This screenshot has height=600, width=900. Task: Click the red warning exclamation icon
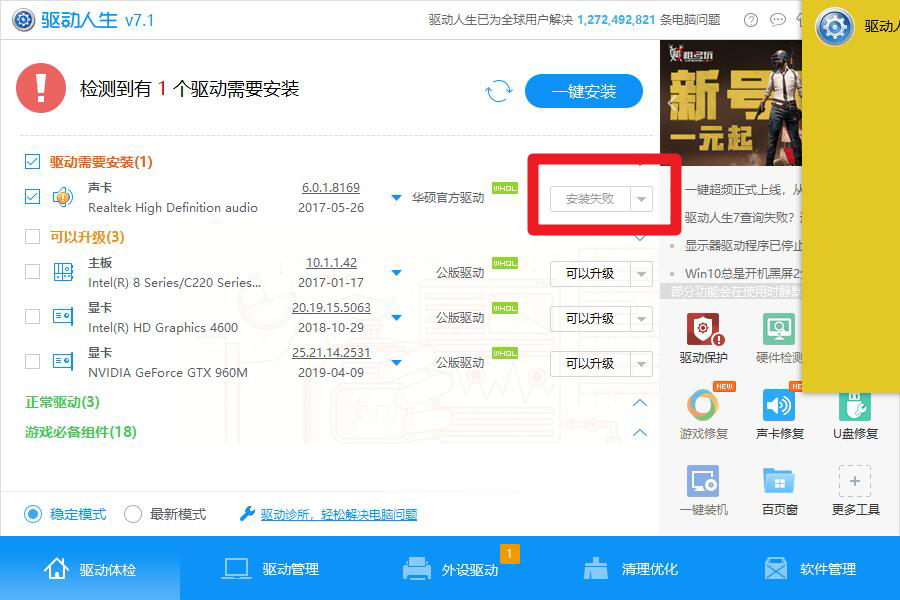pyautogui.click(x=41, y=88)
